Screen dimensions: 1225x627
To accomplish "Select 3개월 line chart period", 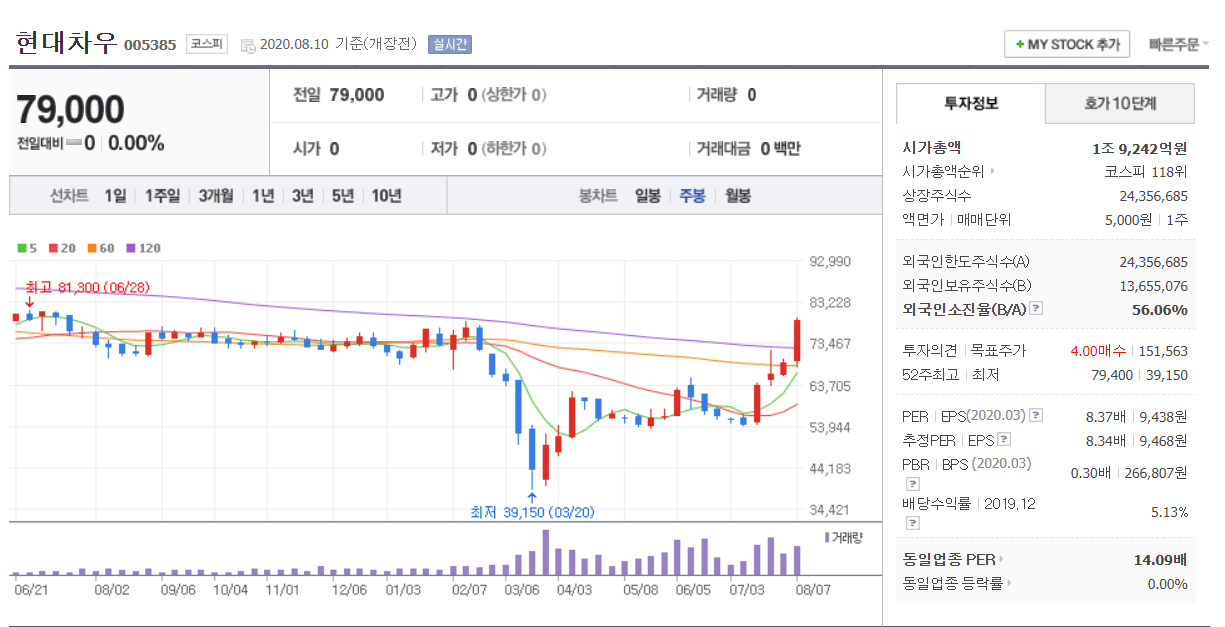I will coord(217,196).
